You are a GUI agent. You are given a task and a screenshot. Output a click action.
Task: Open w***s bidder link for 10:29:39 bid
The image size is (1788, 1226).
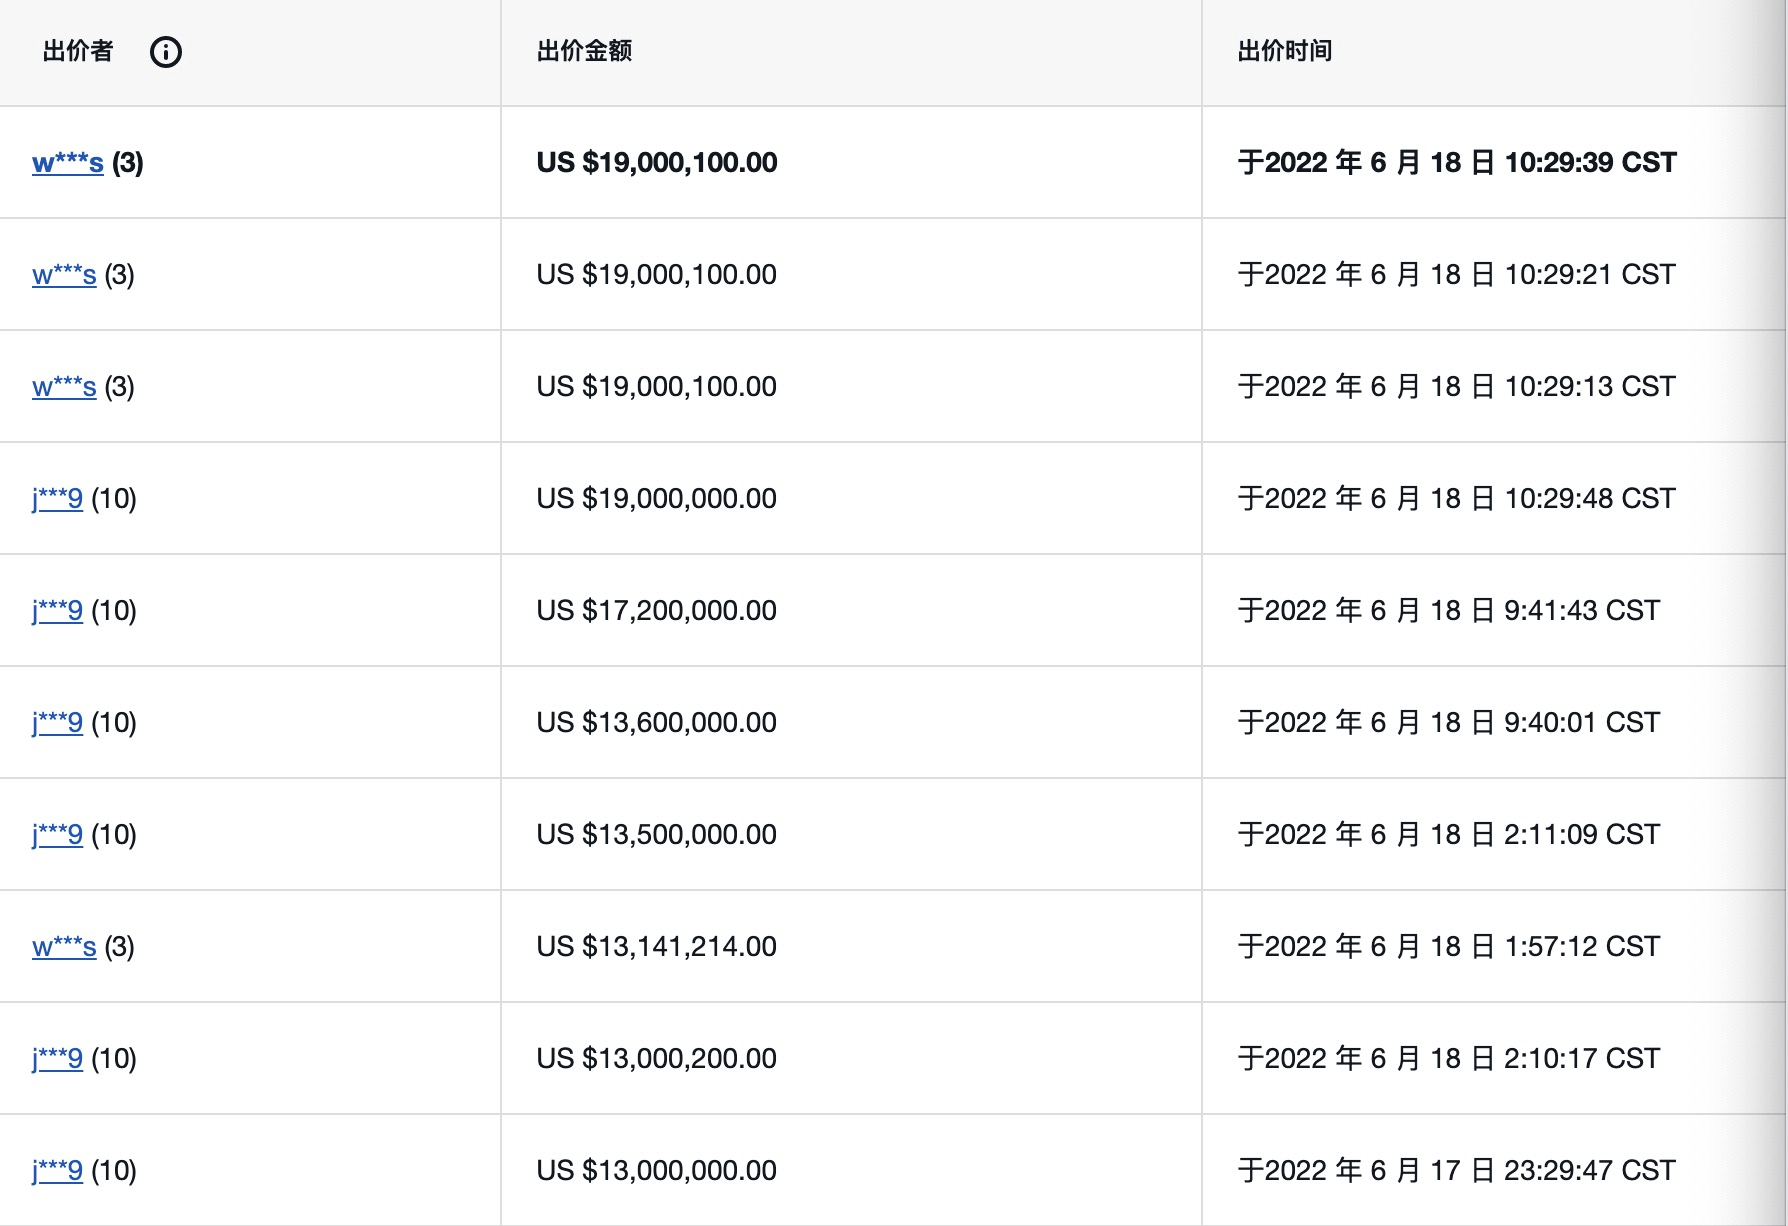[x=68, y=163]
